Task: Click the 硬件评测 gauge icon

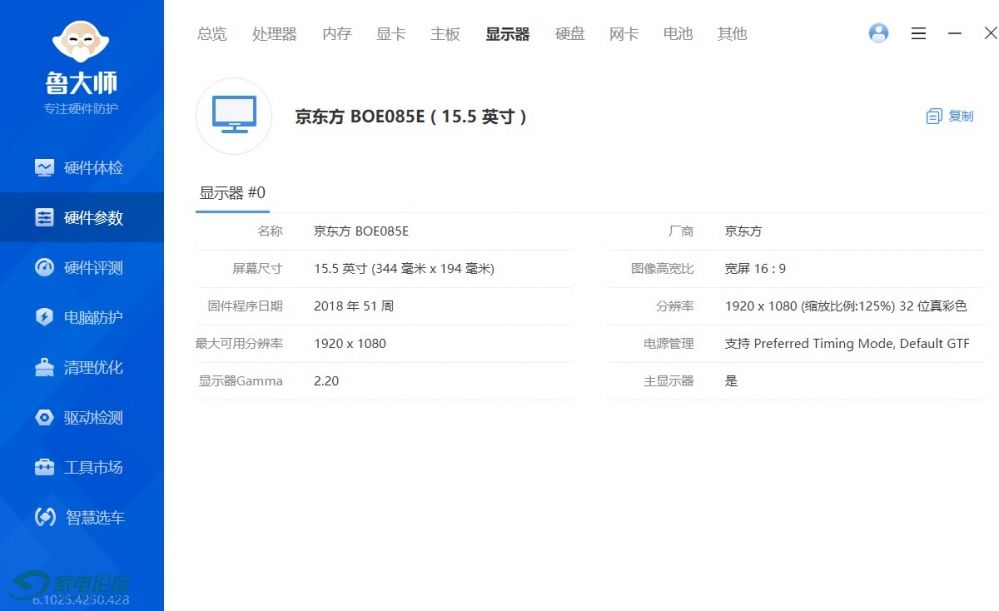Action: click(x=44, y=267)
